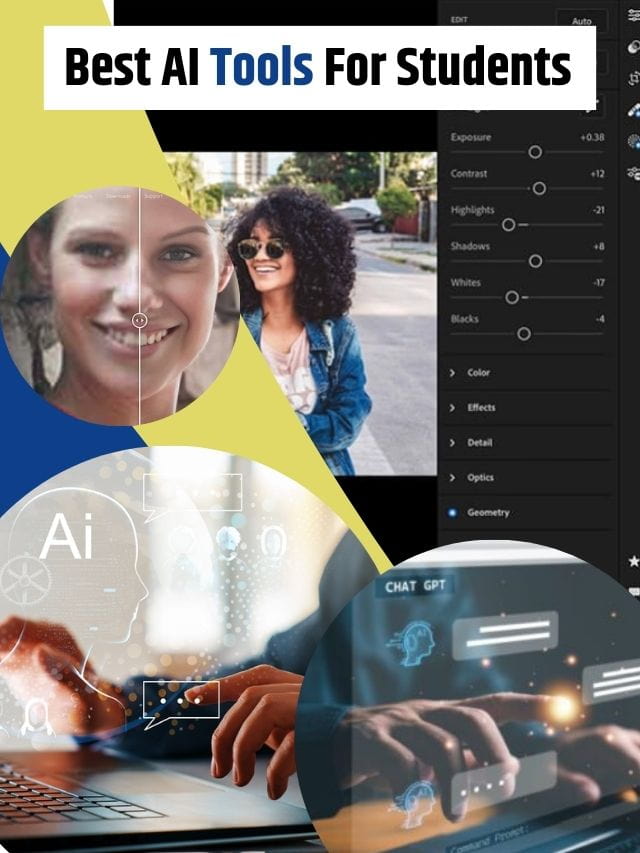Screen dimensions: 640x853
Task: Click the before/after comparison handle on the face
Action: [140, 320]
